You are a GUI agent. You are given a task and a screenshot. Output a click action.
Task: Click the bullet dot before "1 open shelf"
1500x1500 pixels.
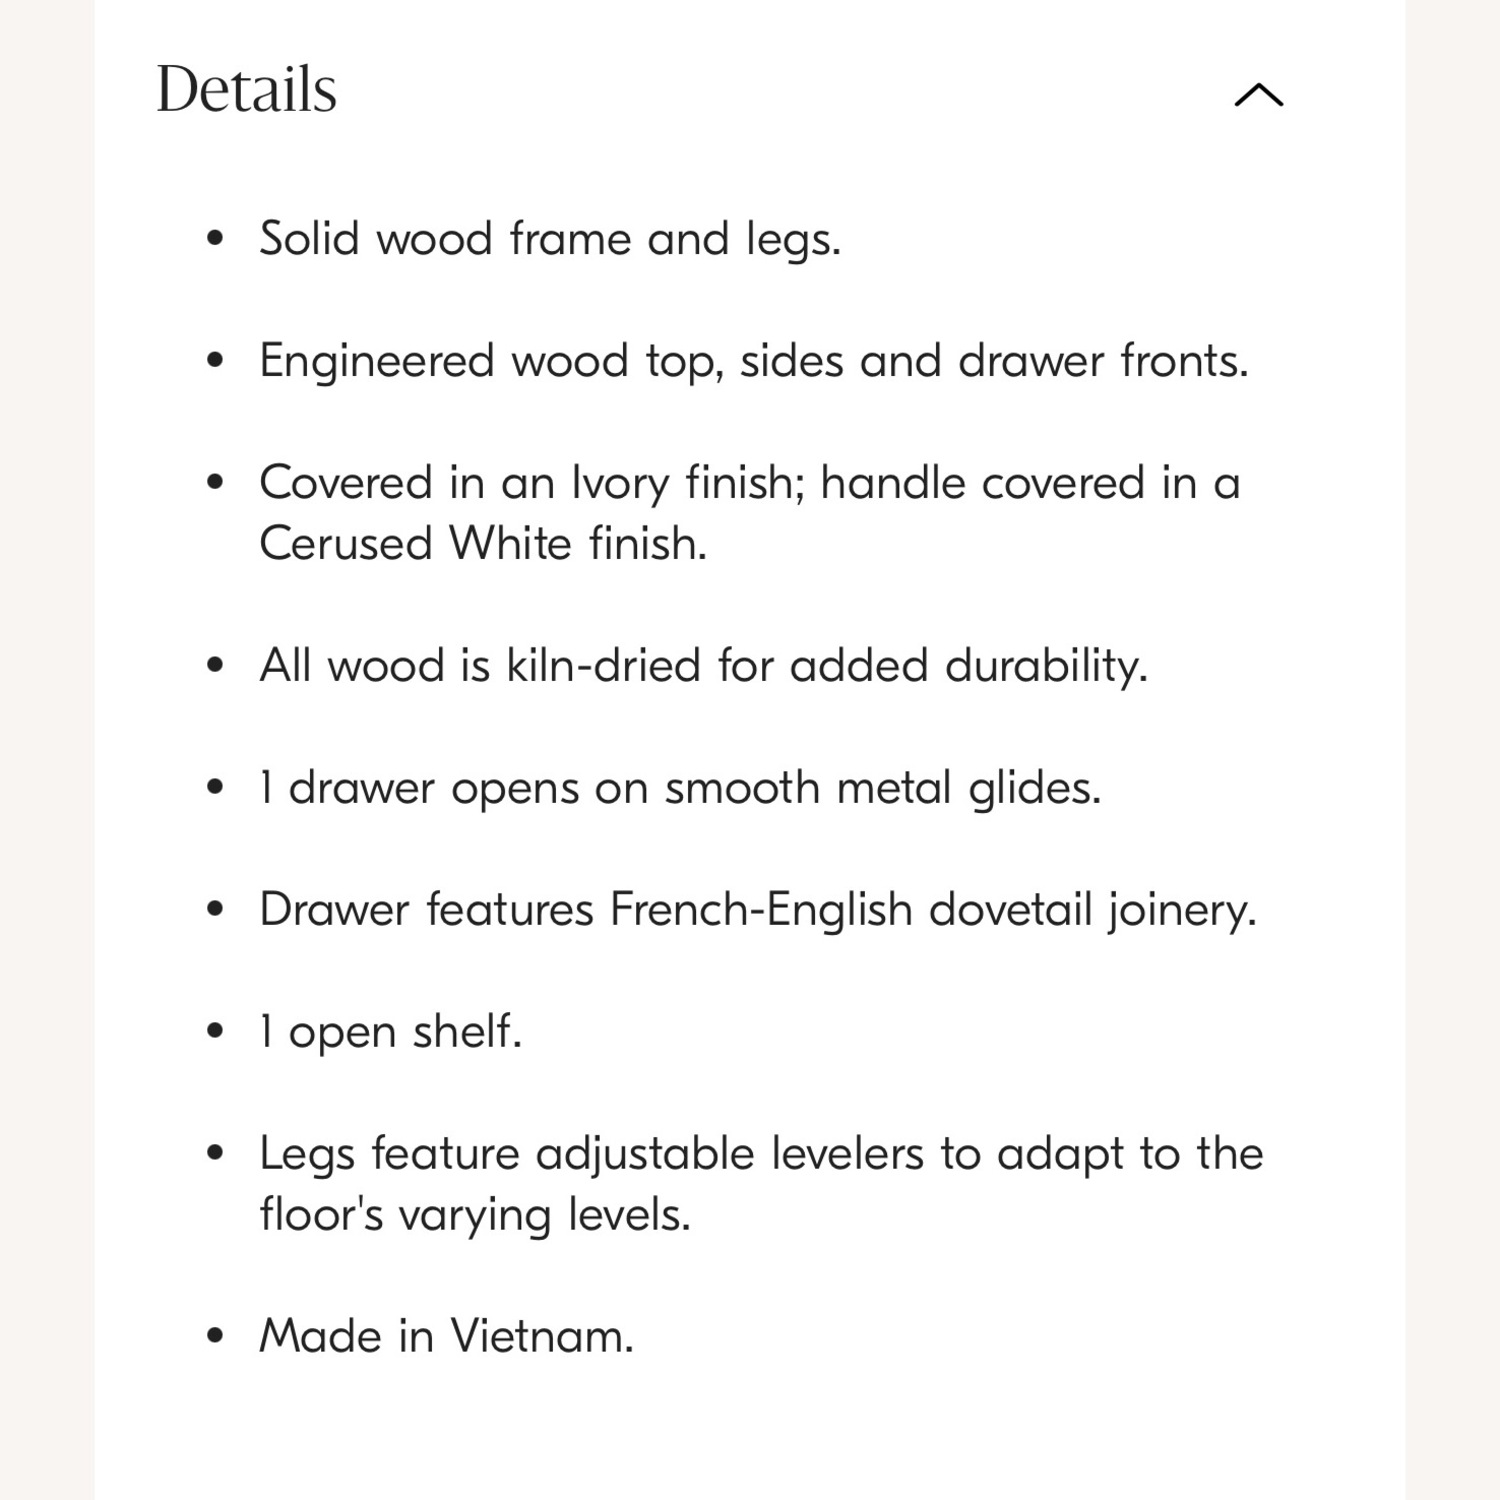coord(215,1032)
